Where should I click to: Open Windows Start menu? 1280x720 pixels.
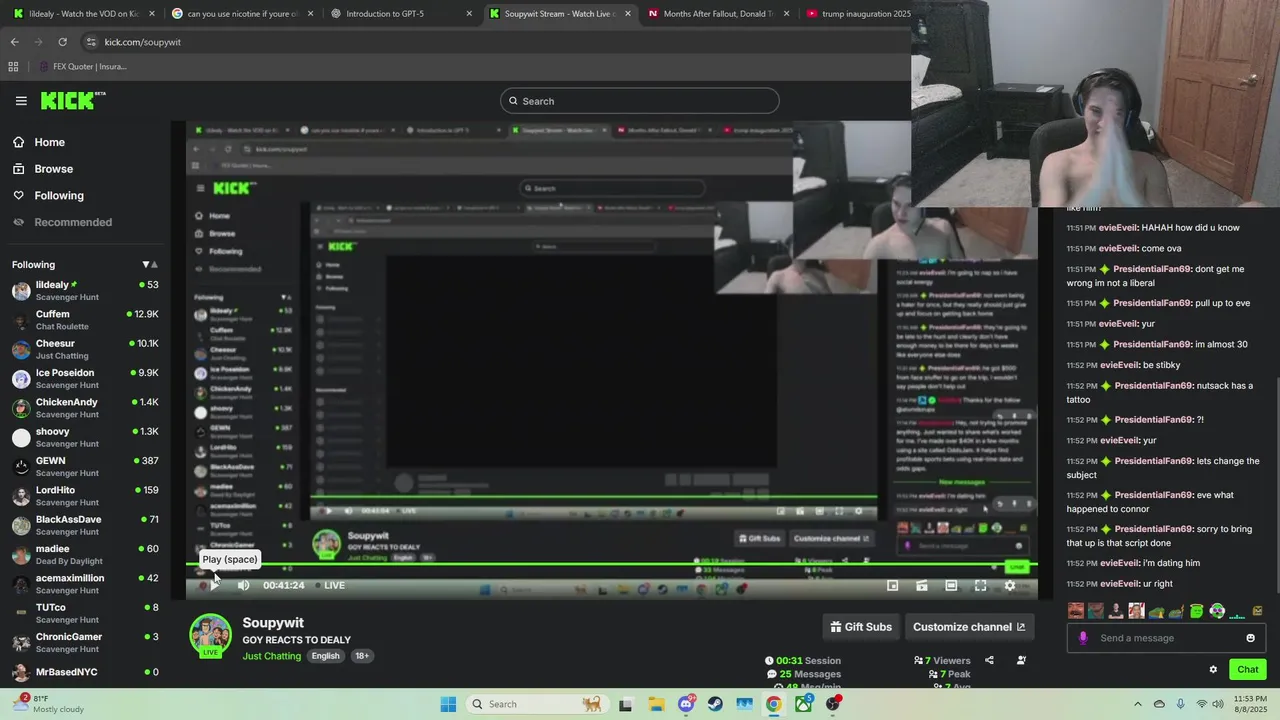pos(448,704)
